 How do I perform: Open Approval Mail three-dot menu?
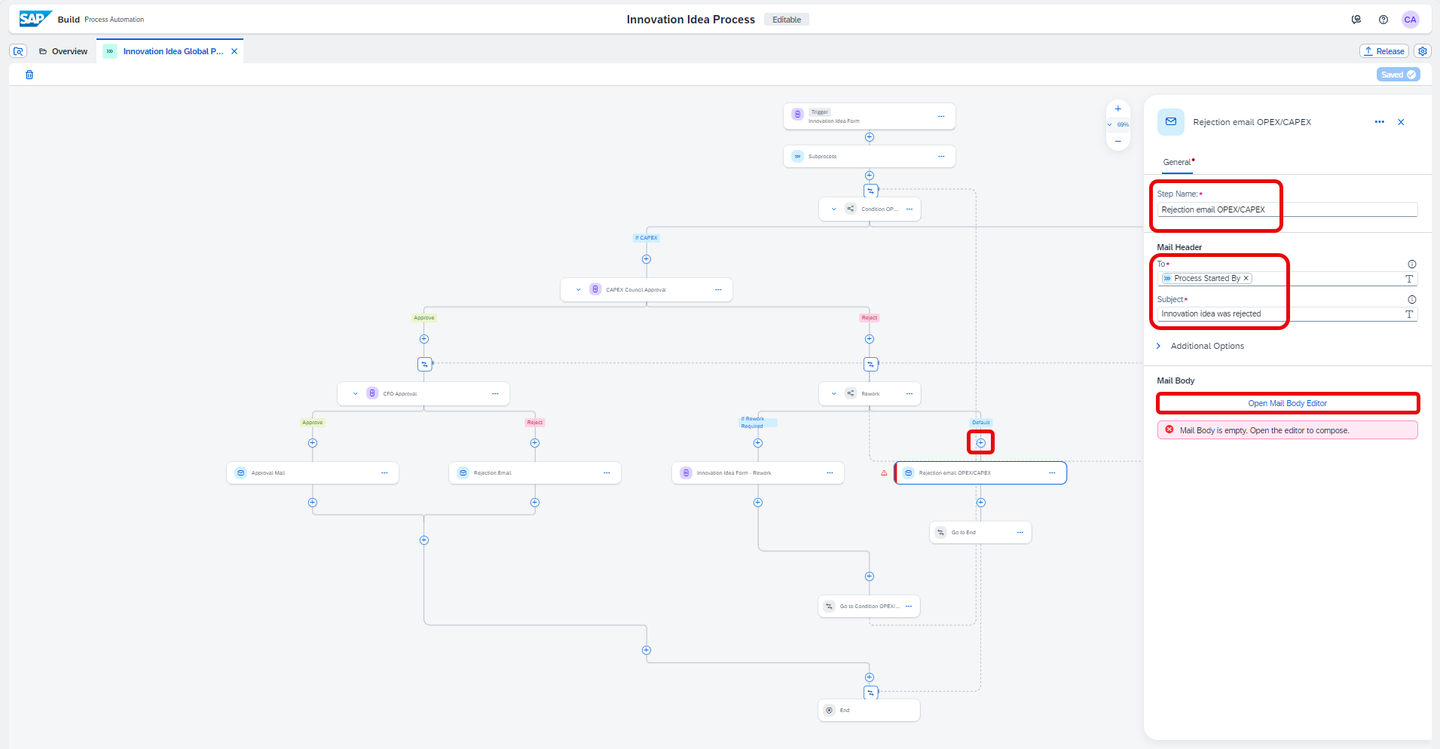[x=384, y=473]
